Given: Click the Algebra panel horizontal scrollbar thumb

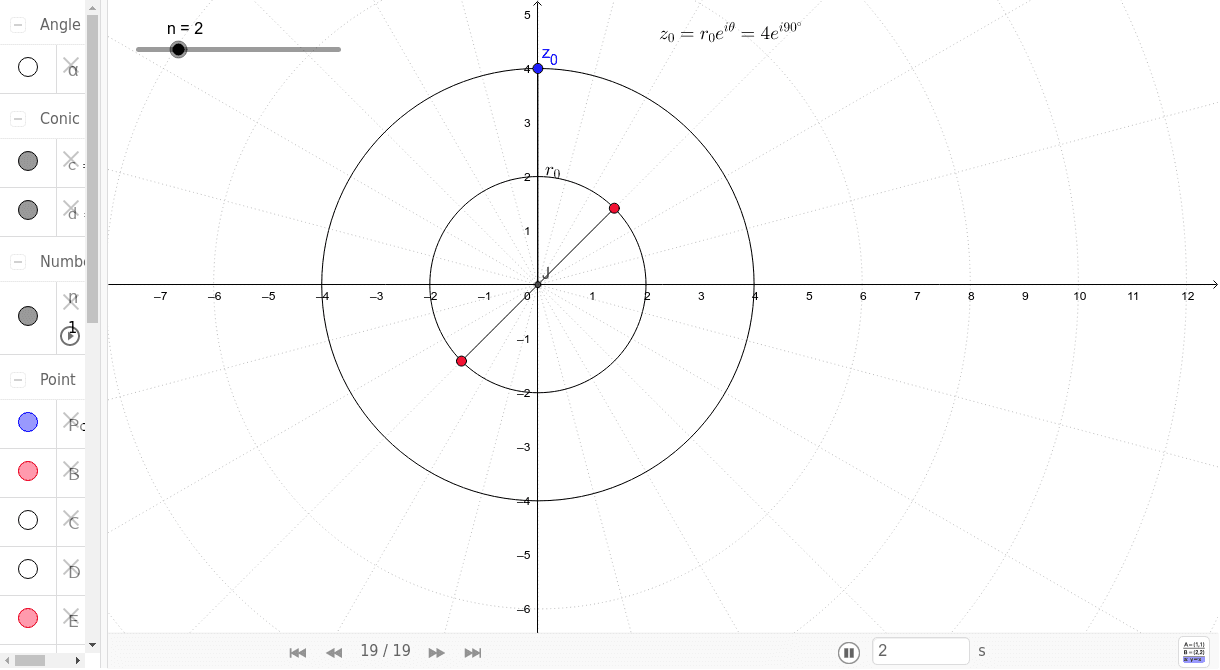Looking at the screenshot, I should point(31,660).
